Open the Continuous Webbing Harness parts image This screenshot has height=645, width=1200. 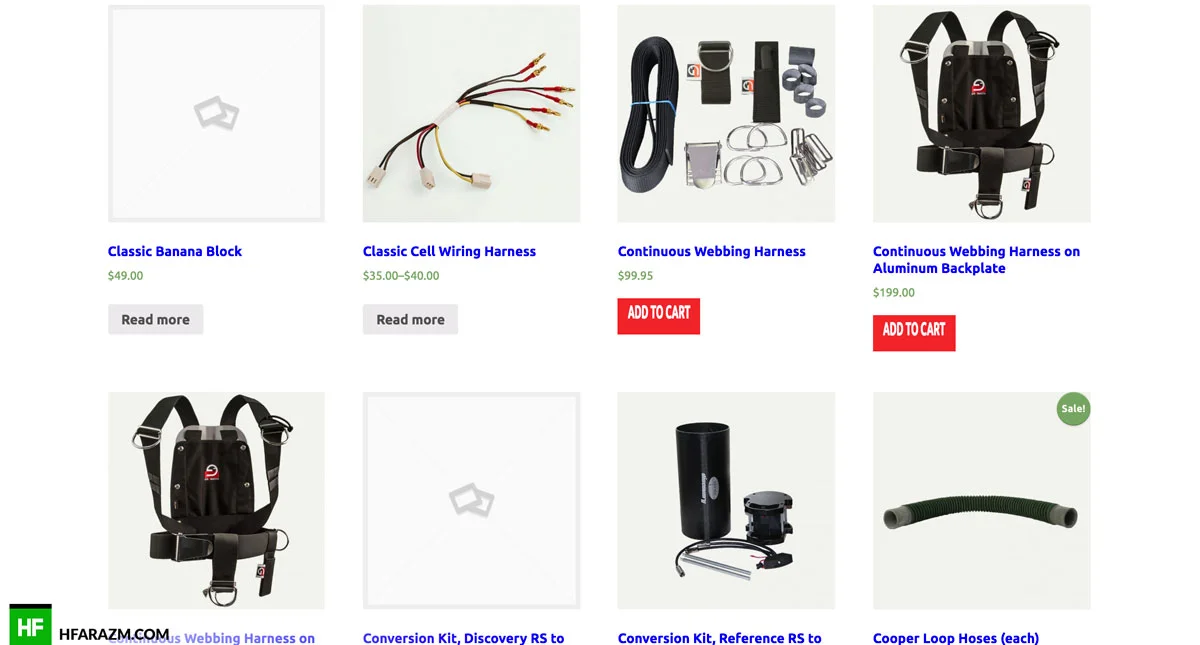click(726, 113)
